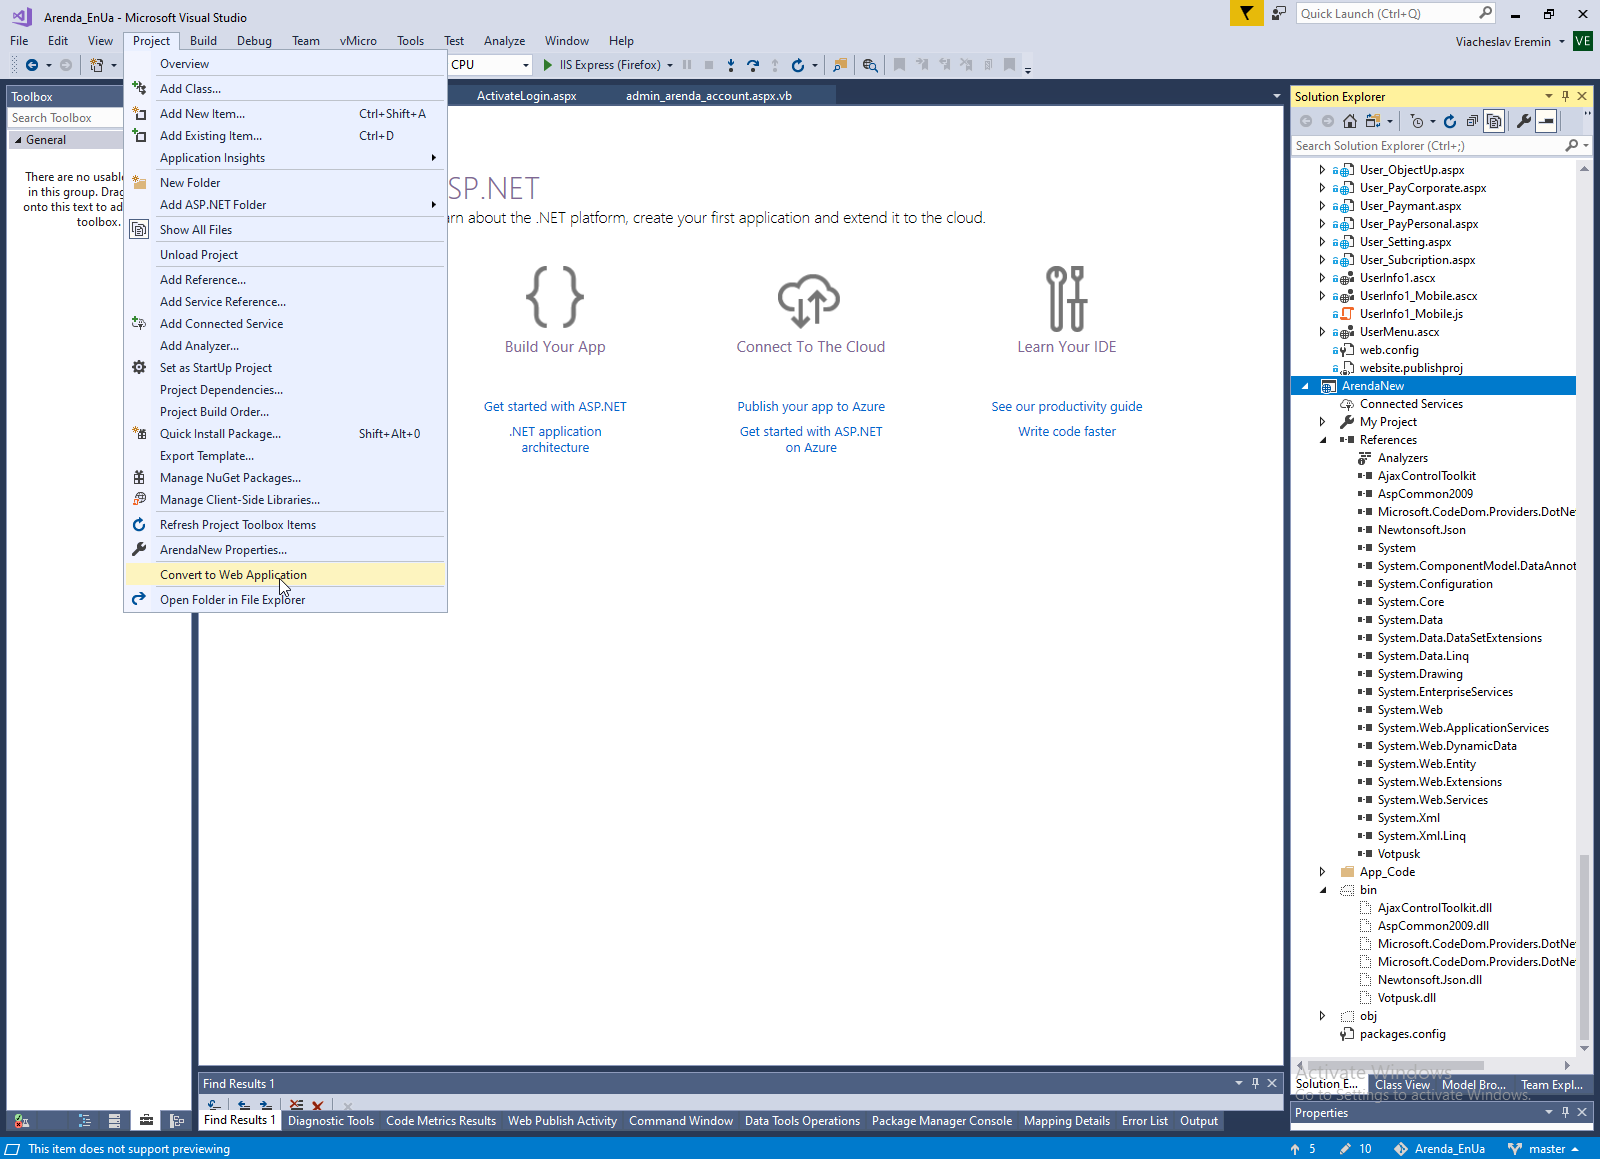
Task: Click Go to Previous Location in Find Results
Action: pyautogui.click(x=244, y=1105)
